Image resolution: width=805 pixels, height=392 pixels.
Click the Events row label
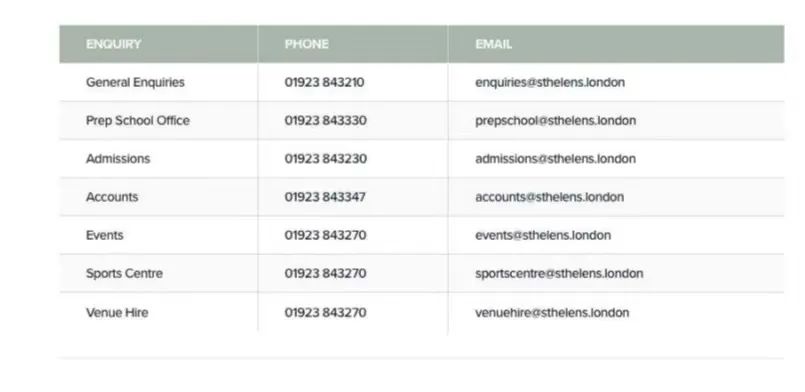point(105,236)
